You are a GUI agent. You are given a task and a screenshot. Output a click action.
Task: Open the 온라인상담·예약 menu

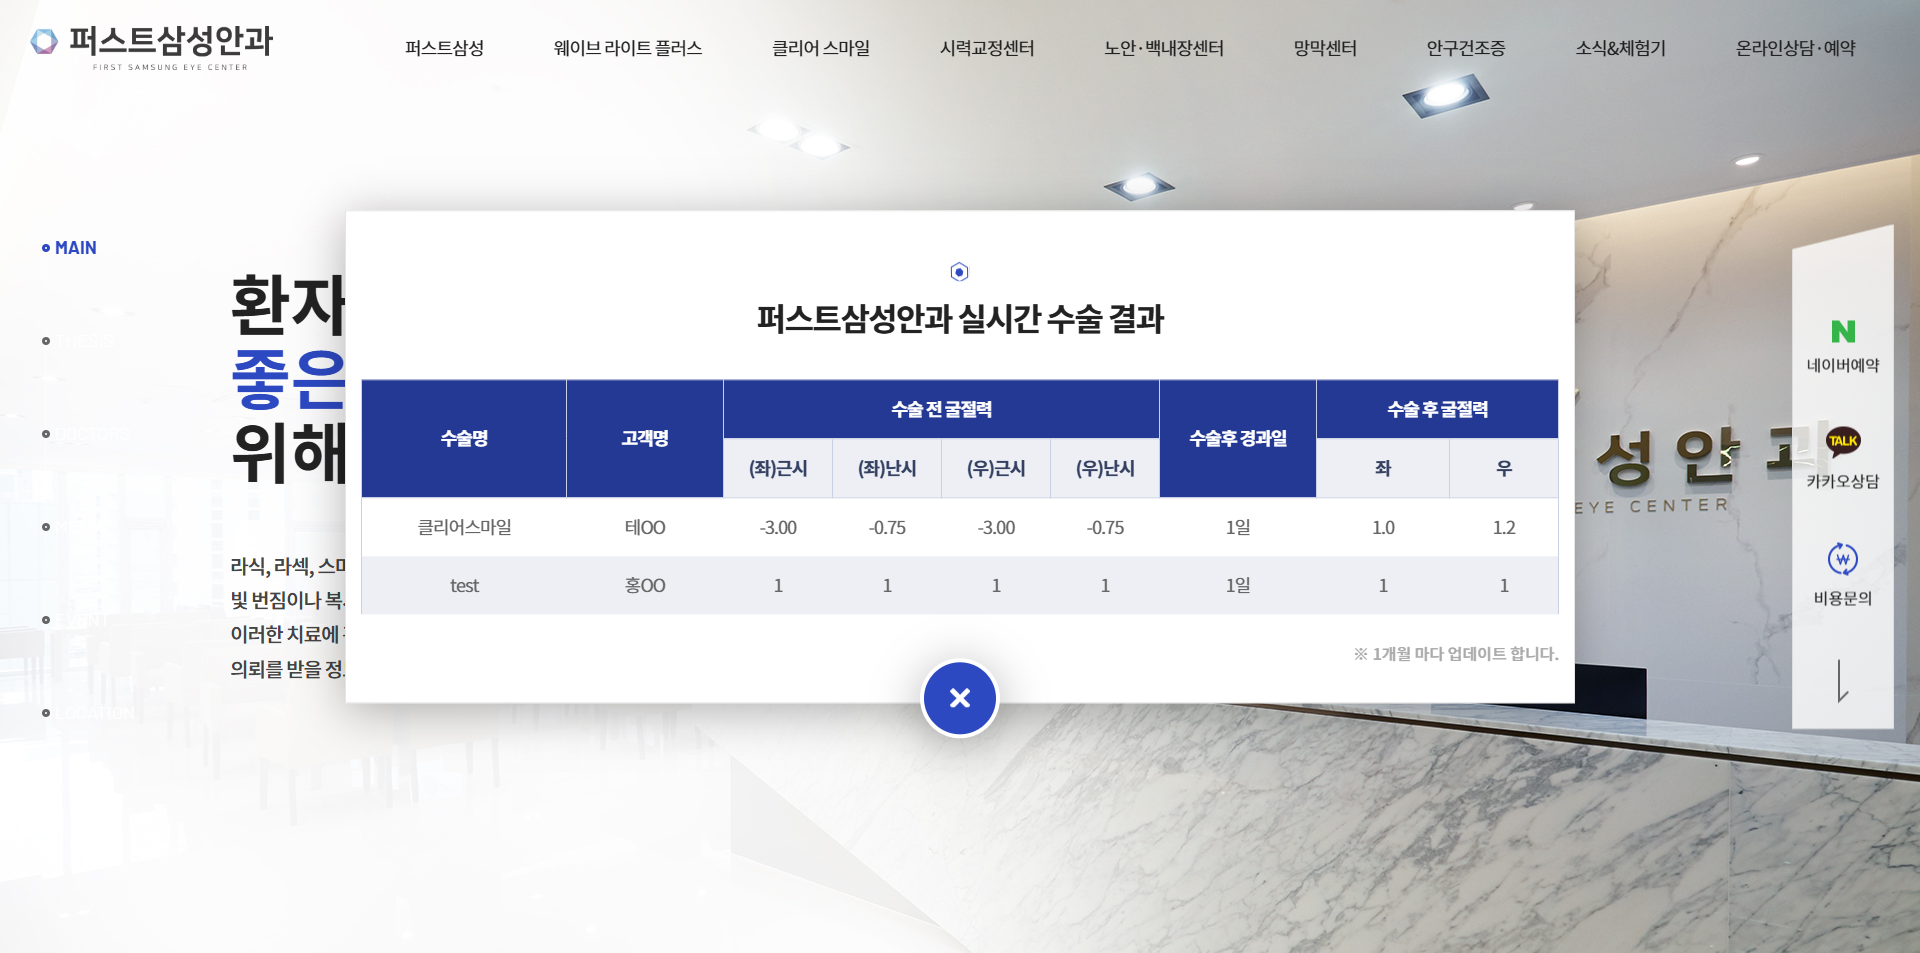[x=1796, y=48]
